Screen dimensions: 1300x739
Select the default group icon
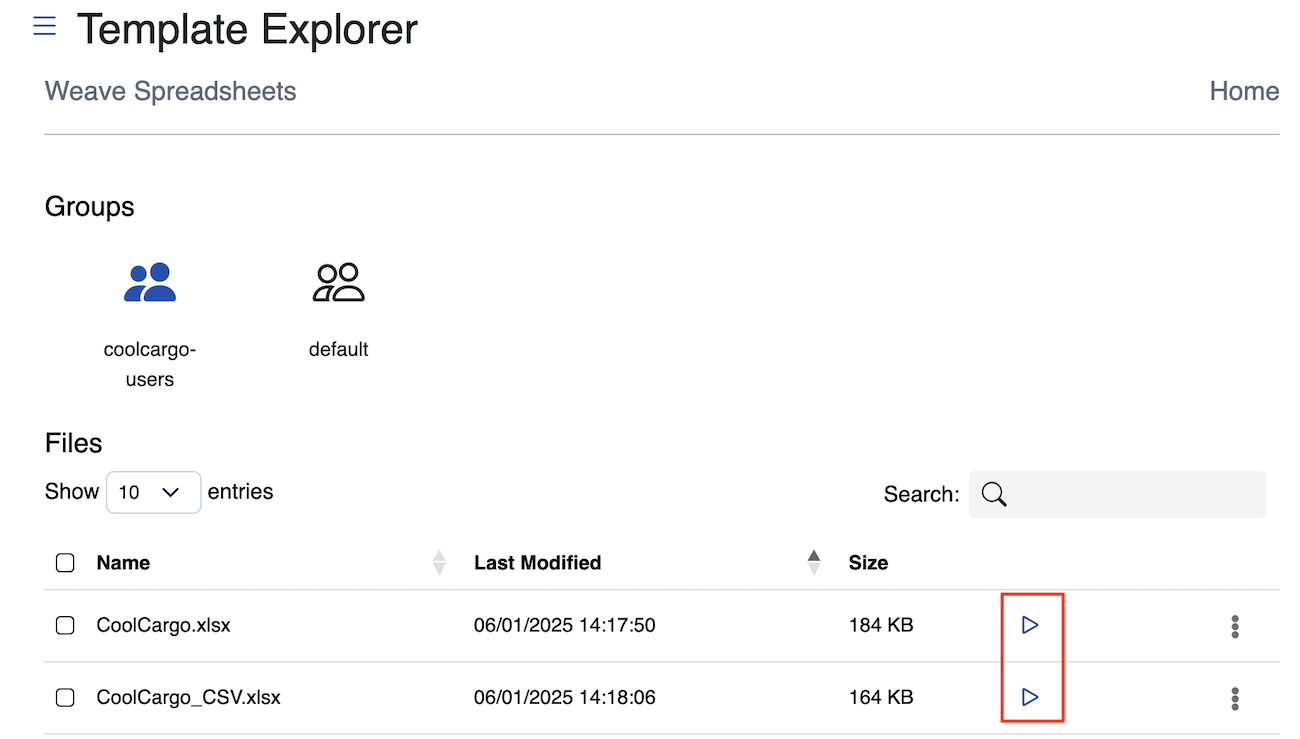pyautogui.click(x=338, y=283)
